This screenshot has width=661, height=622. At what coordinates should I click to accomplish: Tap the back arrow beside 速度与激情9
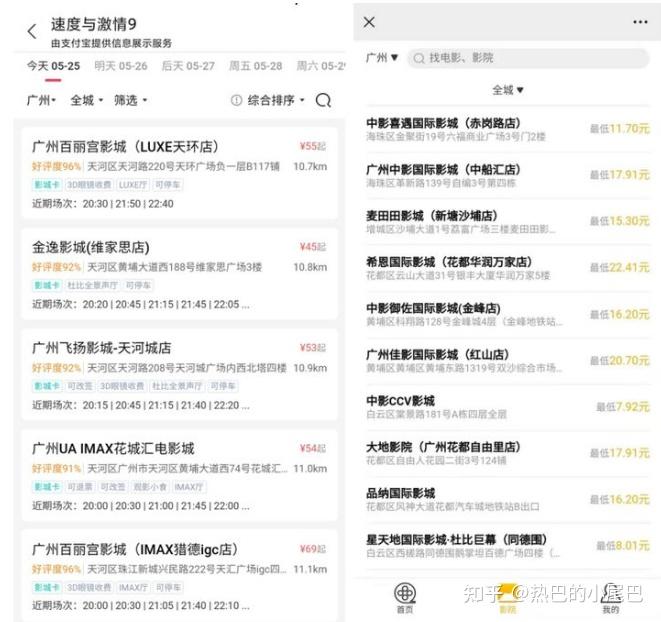point(32,32)
